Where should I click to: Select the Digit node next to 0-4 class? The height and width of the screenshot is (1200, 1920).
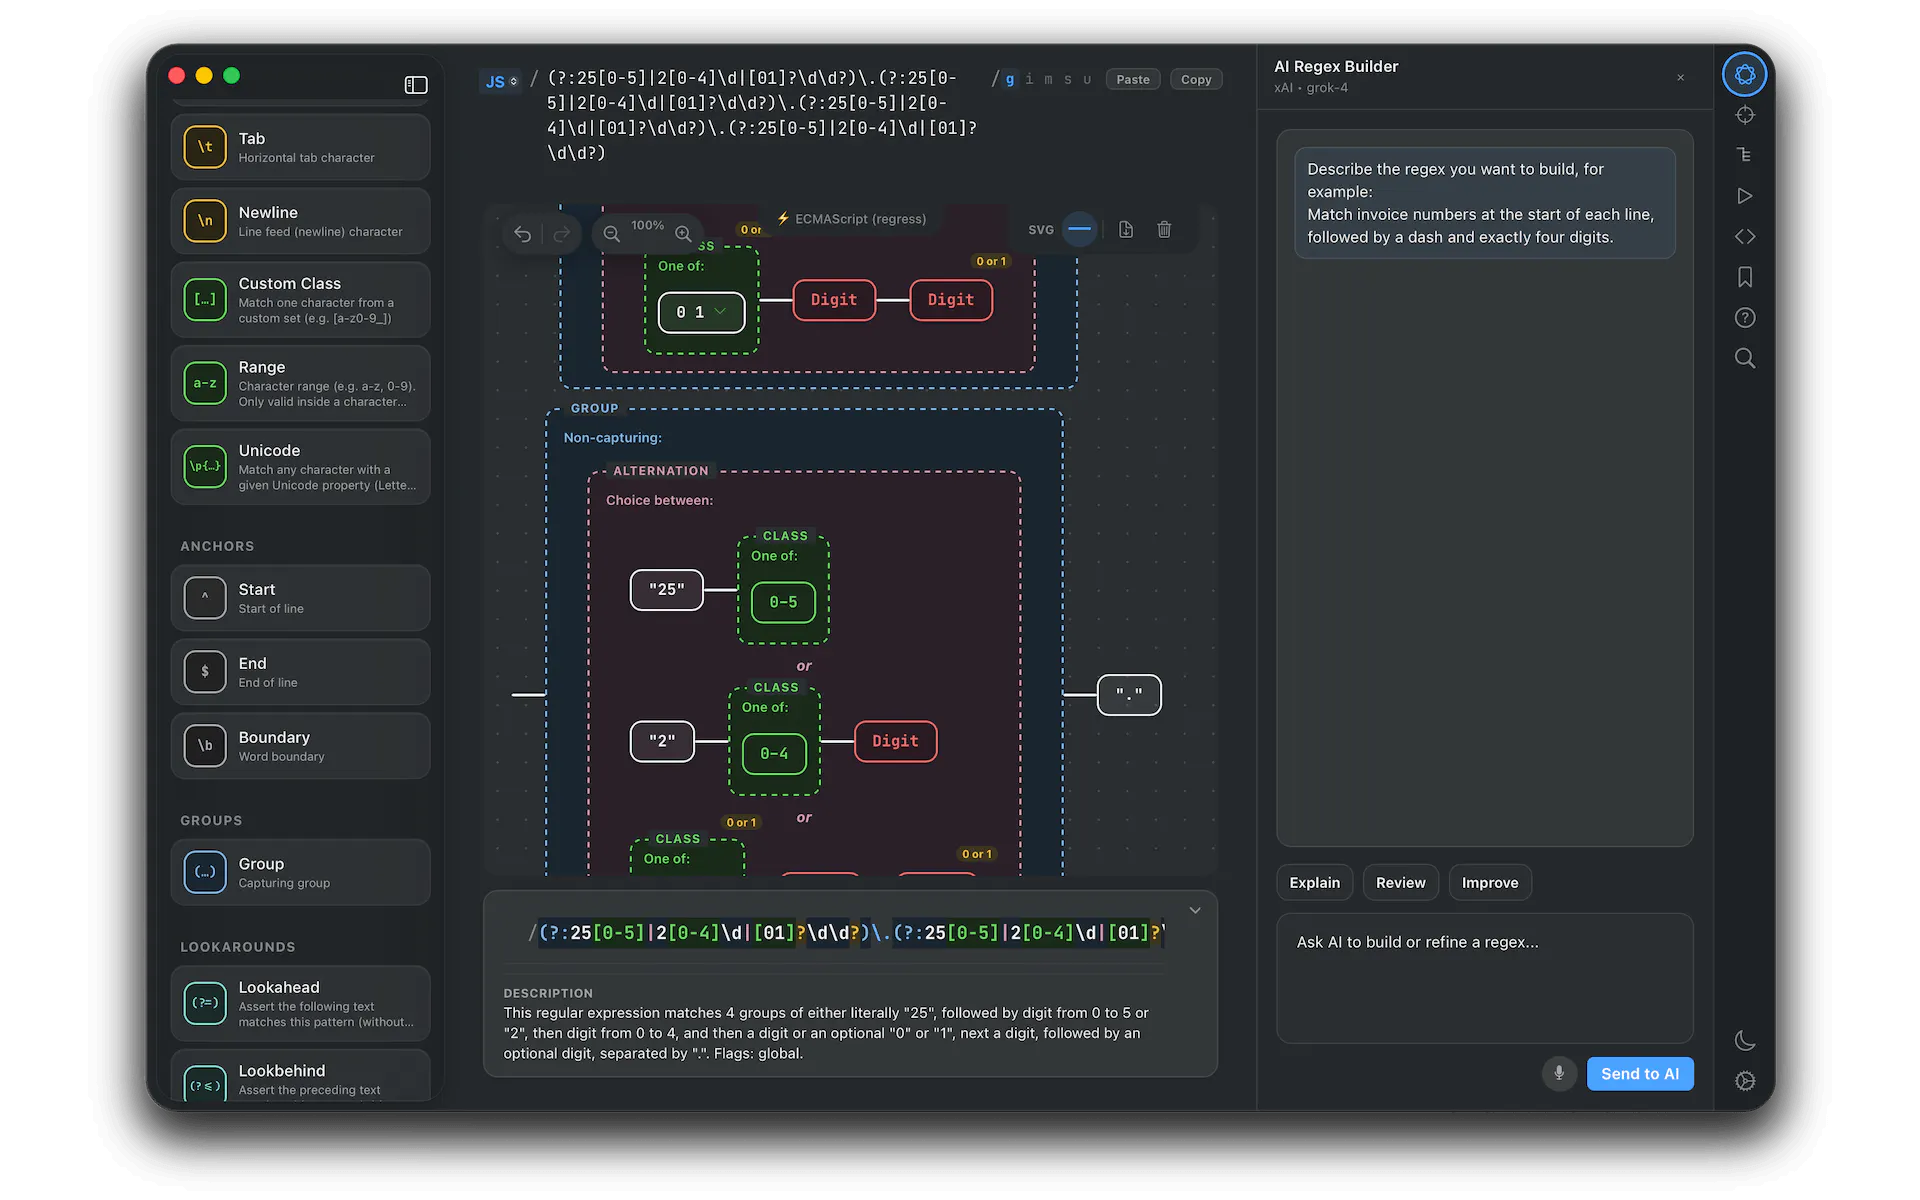point(896,741)
